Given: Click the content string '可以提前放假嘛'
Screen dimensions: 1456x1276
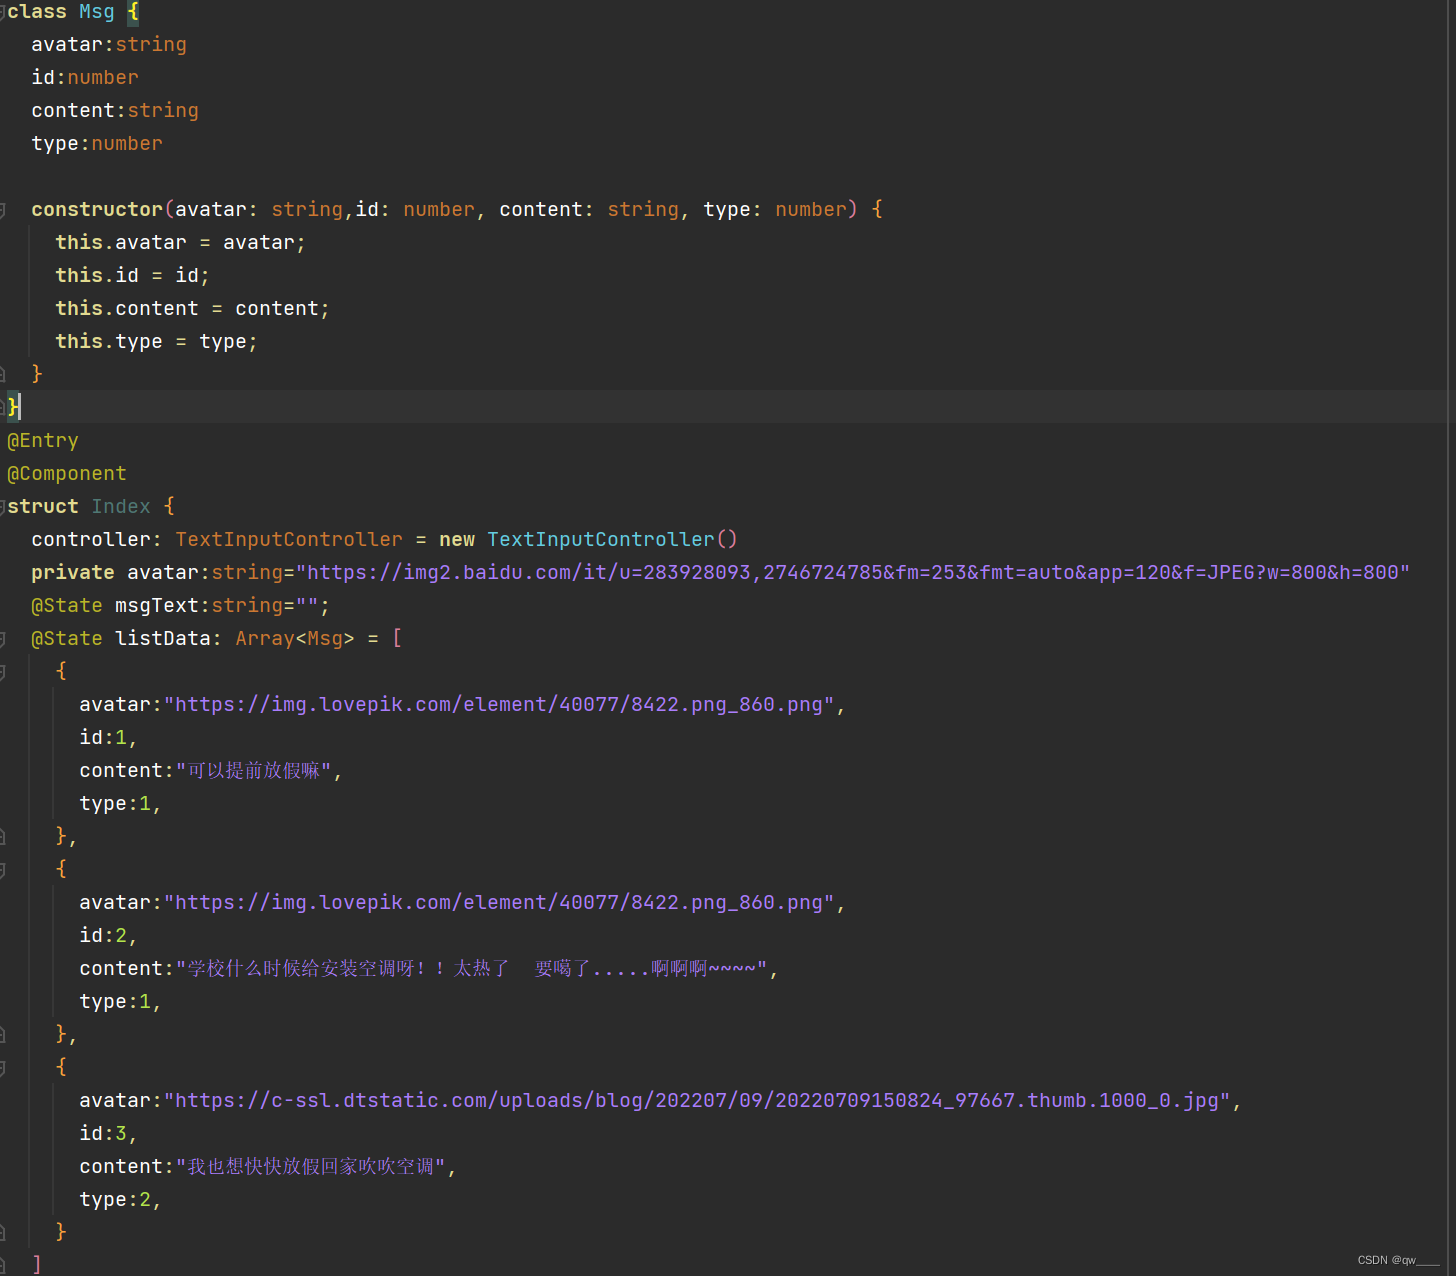Looking at the screenshot, I should click(253, 771).
